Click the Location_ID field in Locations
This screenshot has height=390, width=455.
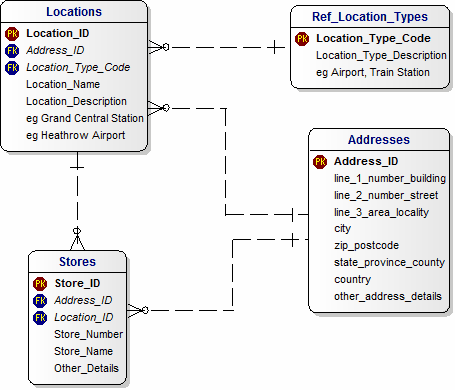(58, 34)
